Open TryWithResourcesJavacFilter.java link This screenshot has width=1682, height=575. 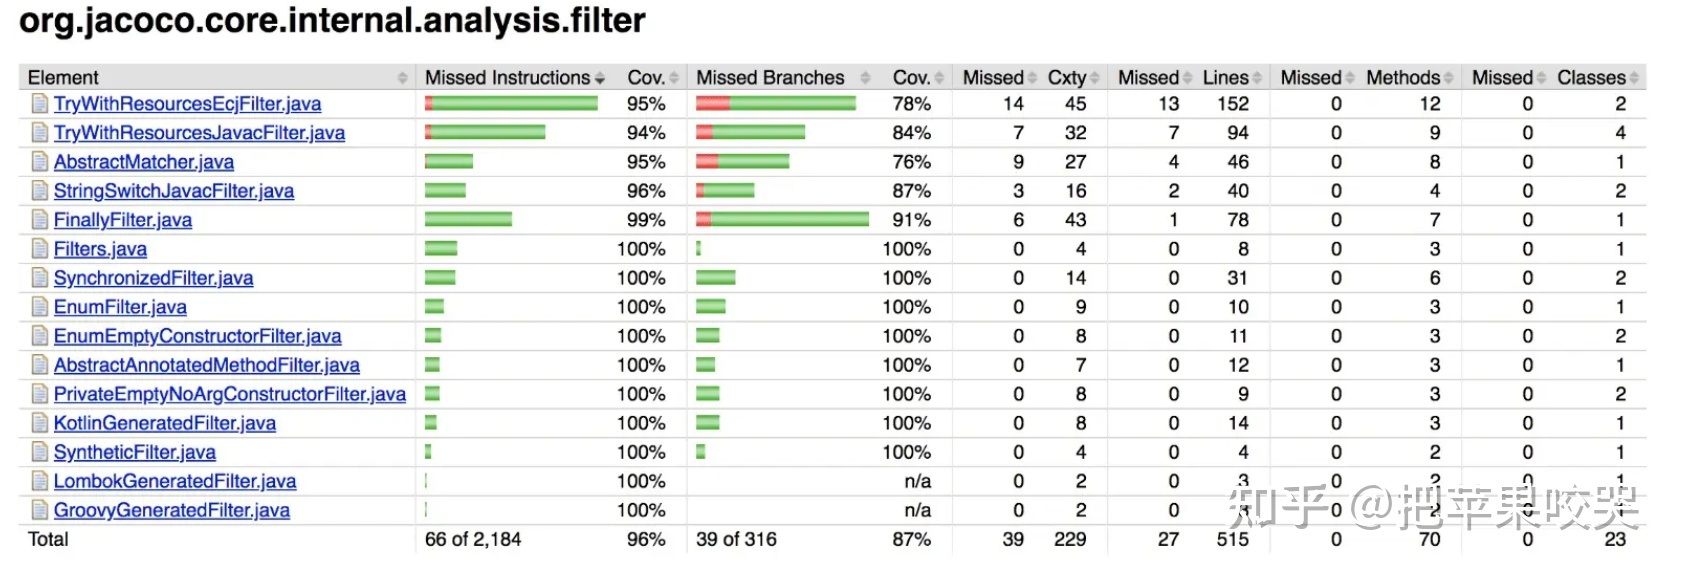199,133
